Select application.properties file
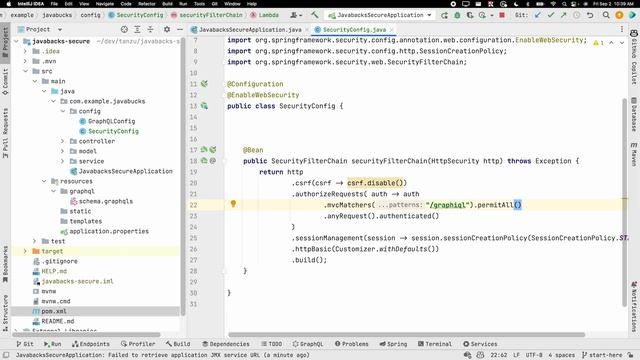The width and height of the screenshot is (640, 360). pos(104,231)
